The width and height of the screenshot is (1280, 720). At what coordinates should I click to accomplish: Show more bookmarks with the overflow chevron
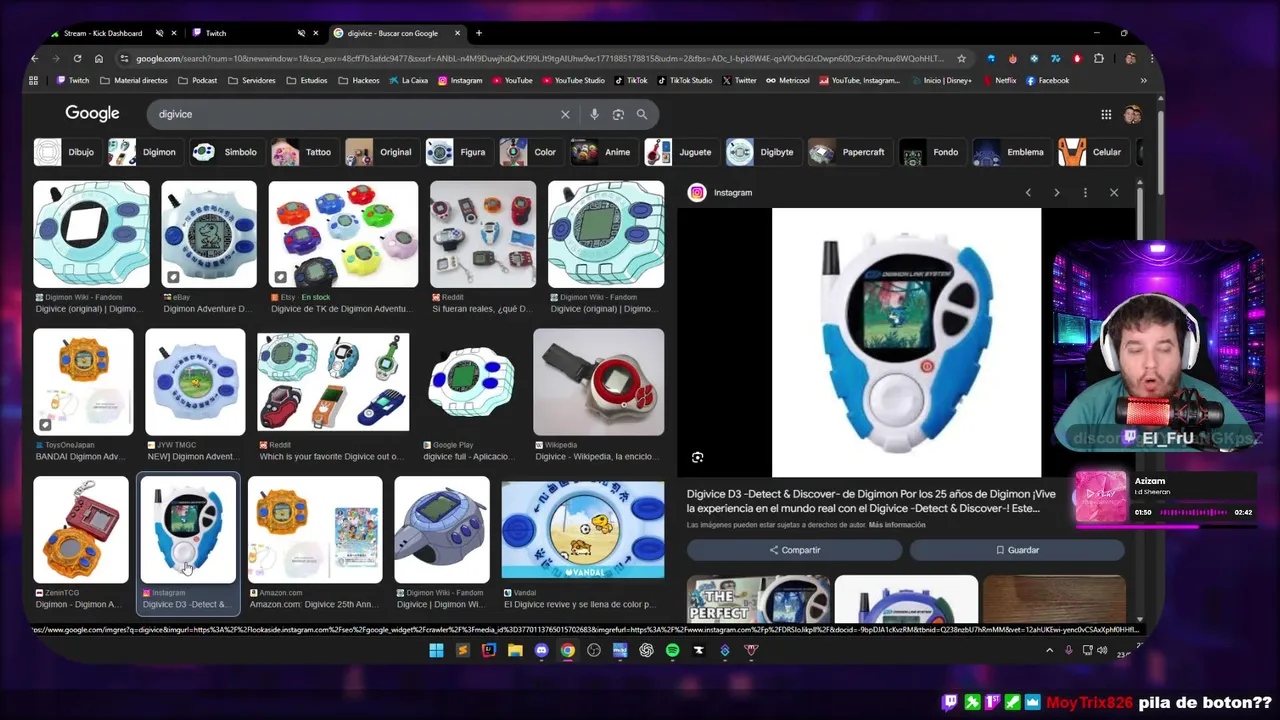coord(1143,80)
